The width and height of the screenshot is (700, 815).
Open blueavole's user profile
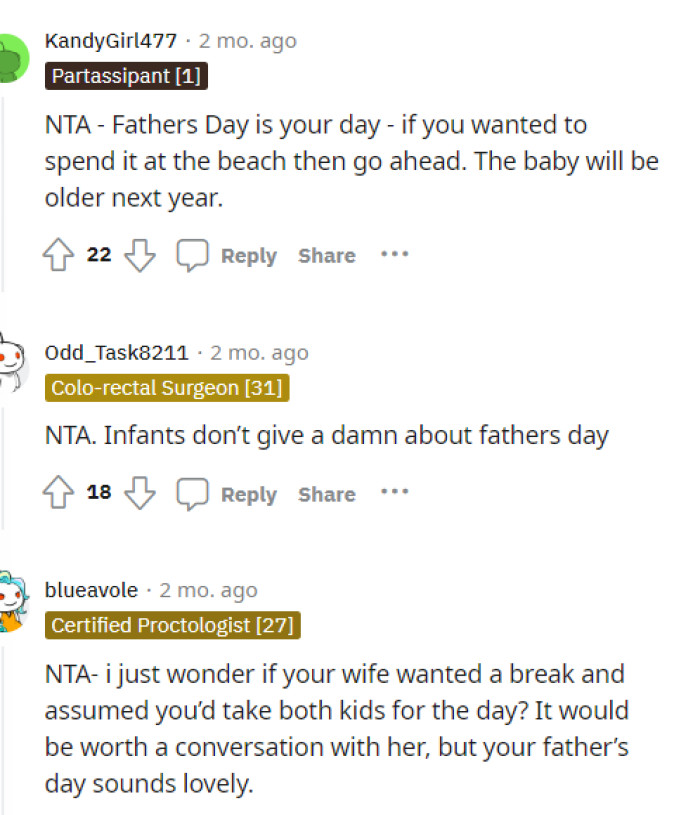click(x=91, y=590)
